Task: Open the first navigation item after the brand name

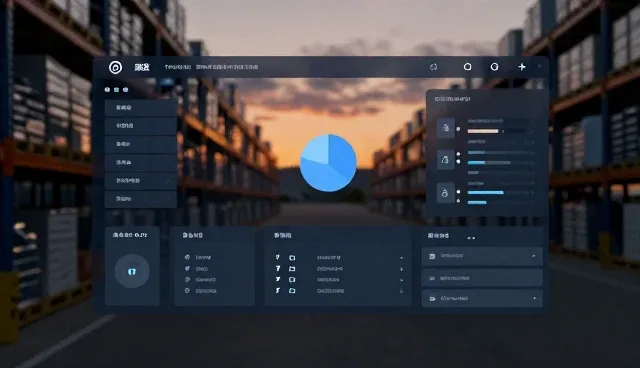Action: pos(178,67)
